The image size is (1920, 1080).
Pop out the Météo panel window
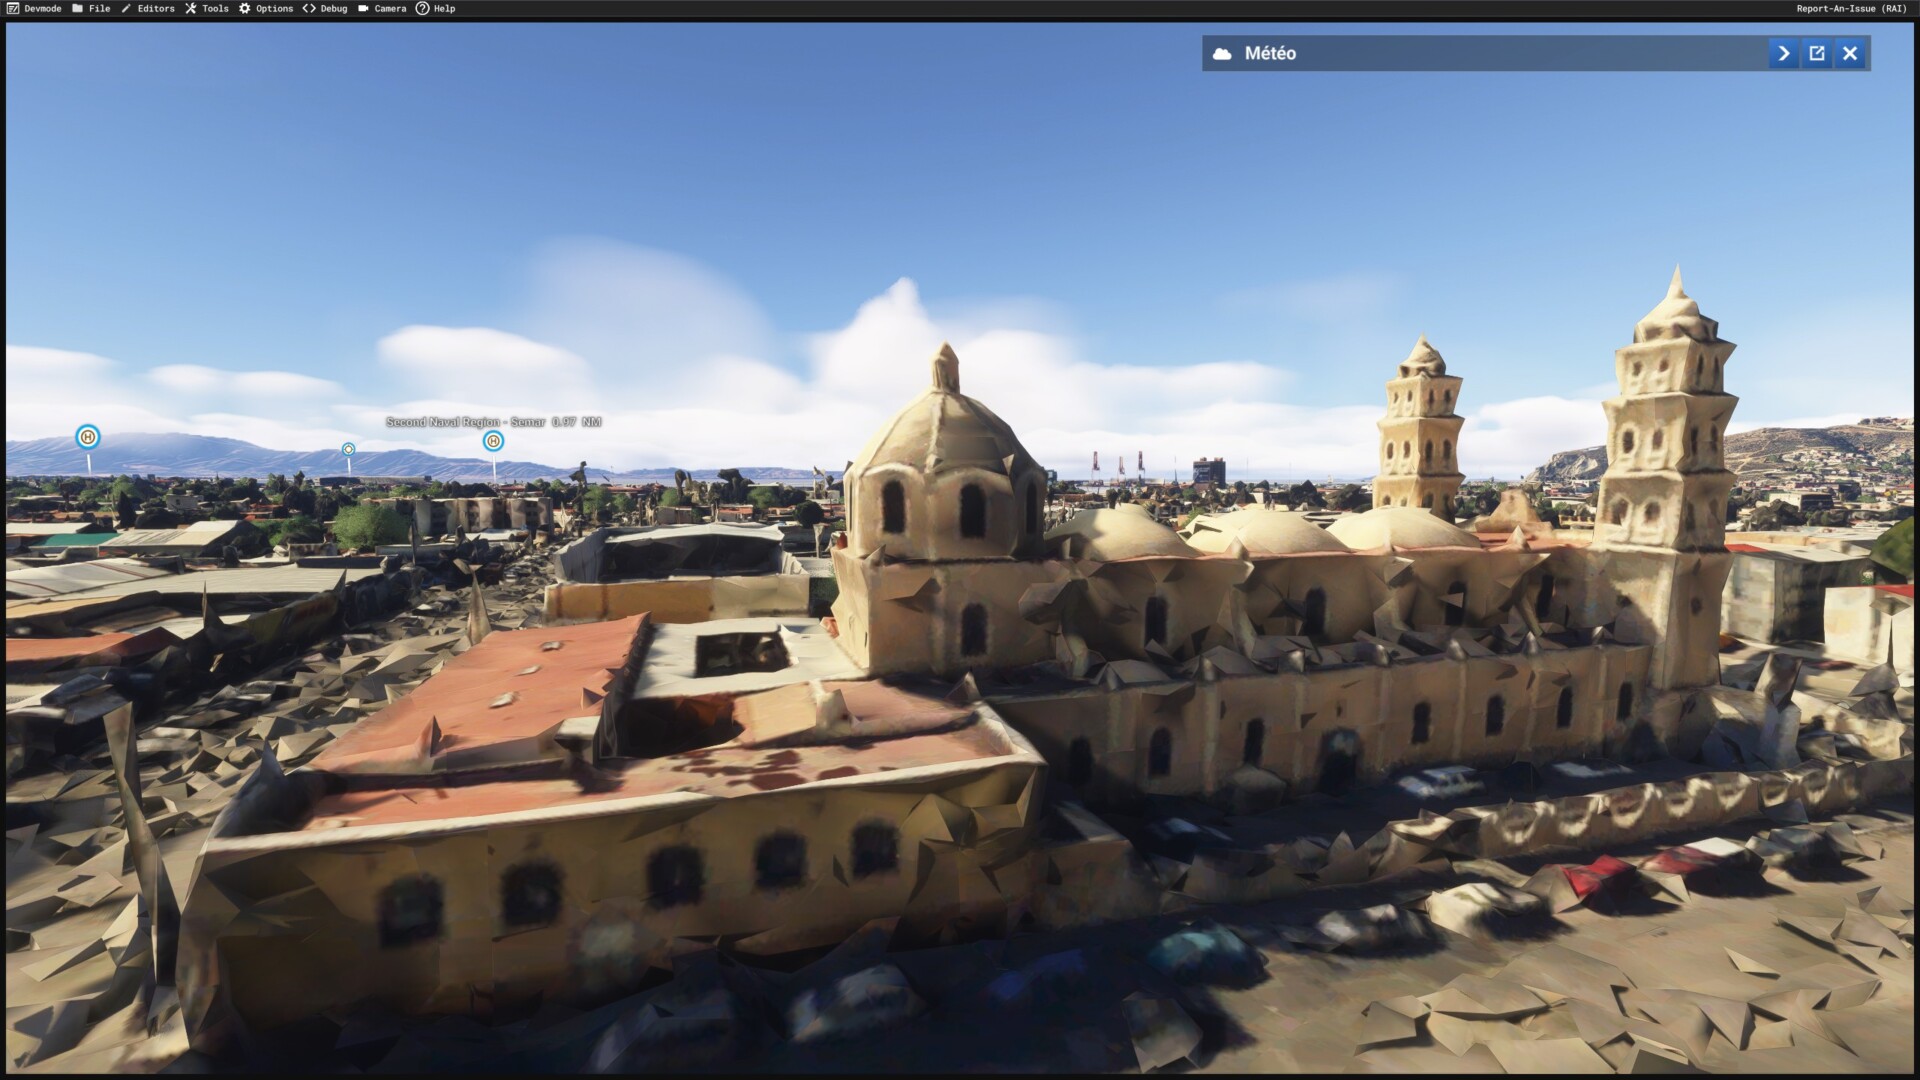[x=1817, y=54]
